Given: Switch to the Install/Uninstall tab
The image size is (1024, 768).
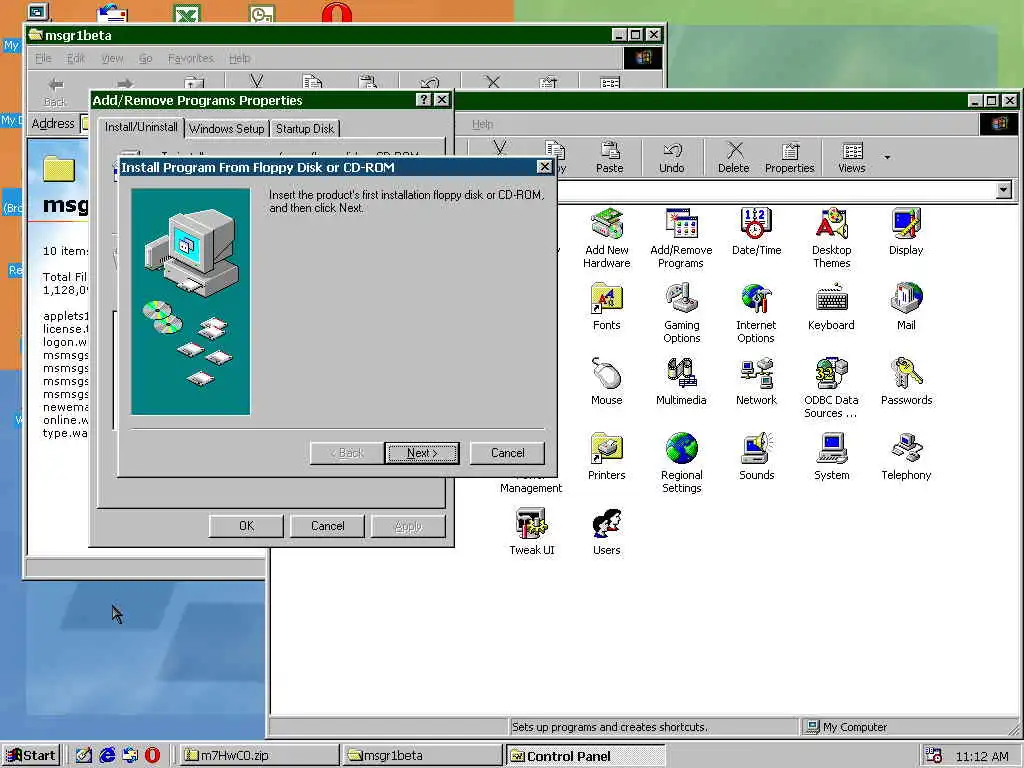Looking at the screenshot, I should pos(141,127).
